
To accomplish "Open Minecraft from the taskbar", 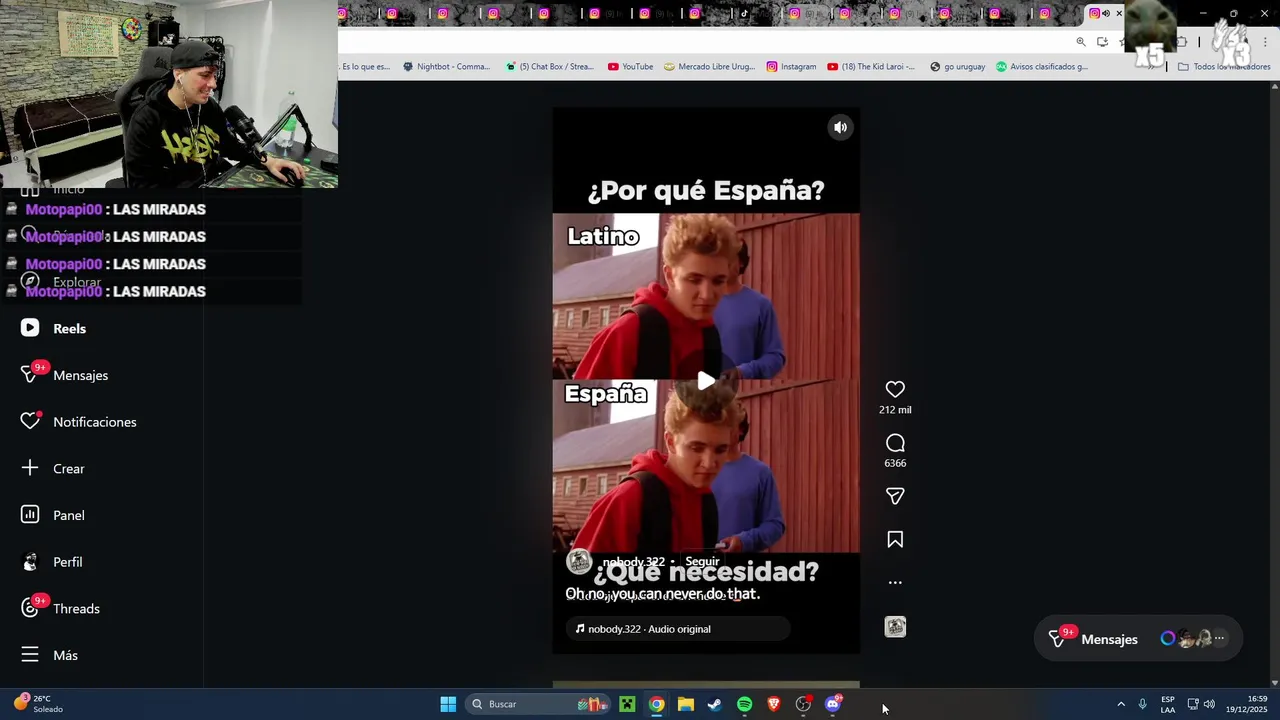I will 627,704.
